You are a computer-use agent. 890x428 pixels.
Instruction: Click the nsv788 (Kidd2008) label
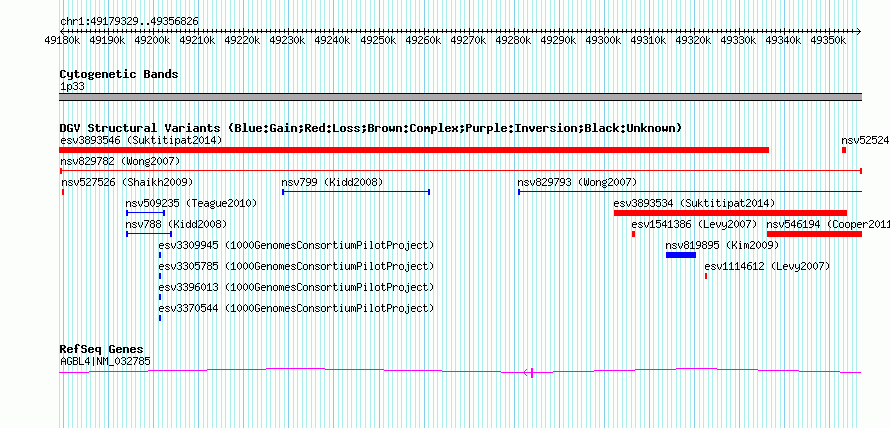176,224
